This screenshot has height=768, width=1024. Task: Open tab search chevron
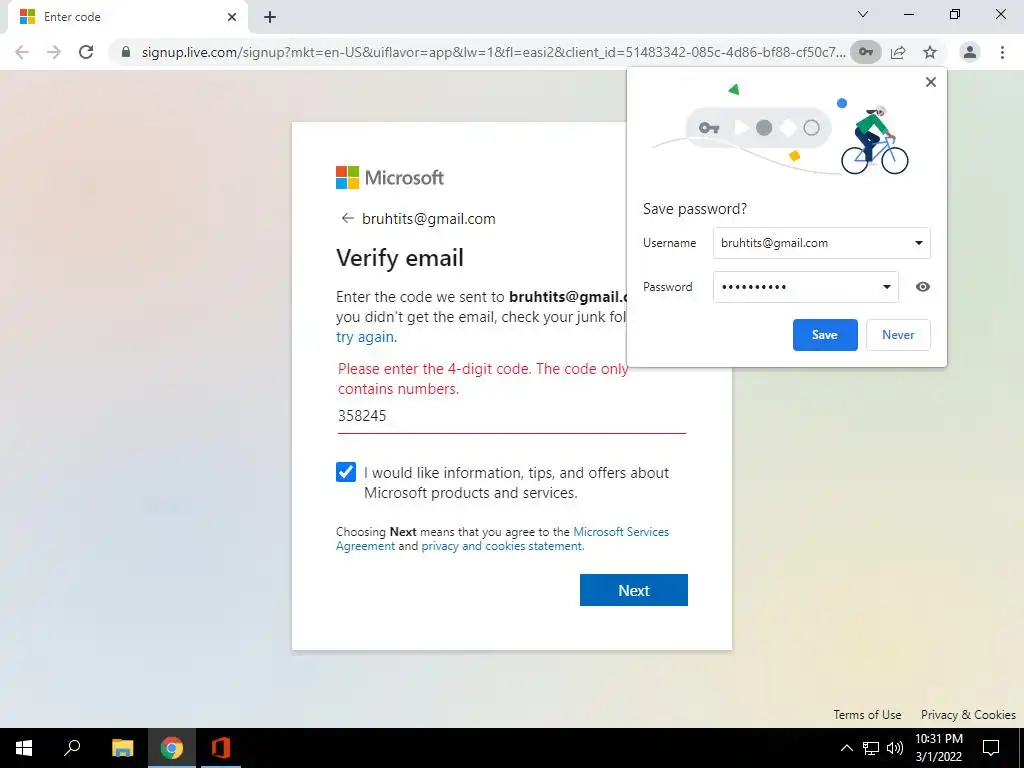pyautogui.click(x=863, y=14)
